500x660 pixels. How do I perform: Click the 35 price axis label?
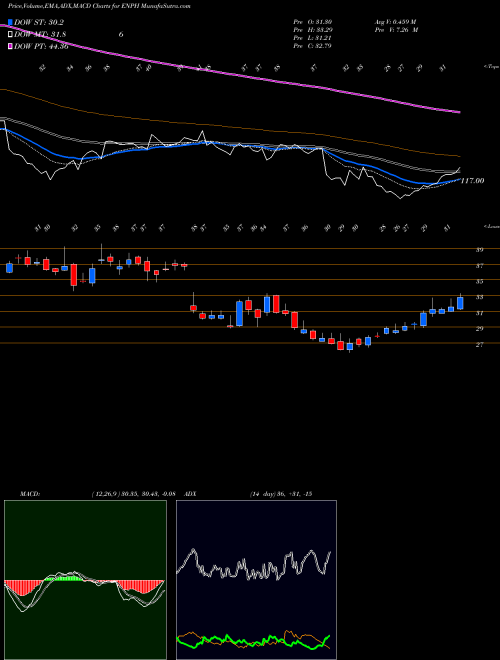click(x=479, y=281)
